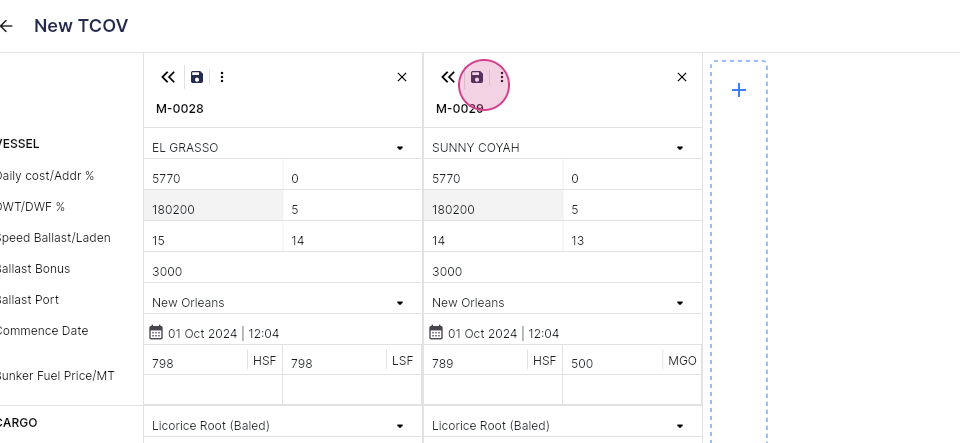Save the M-0029 estimate
960x443 pixels.
(476, 77)
